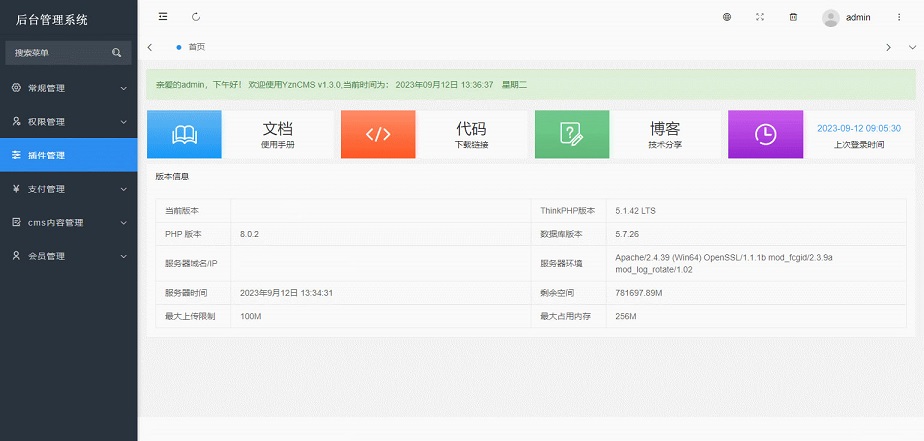The image size is (924, 441).
Task: Click the 服务器环境 label cell
Action: click(569, 264)
